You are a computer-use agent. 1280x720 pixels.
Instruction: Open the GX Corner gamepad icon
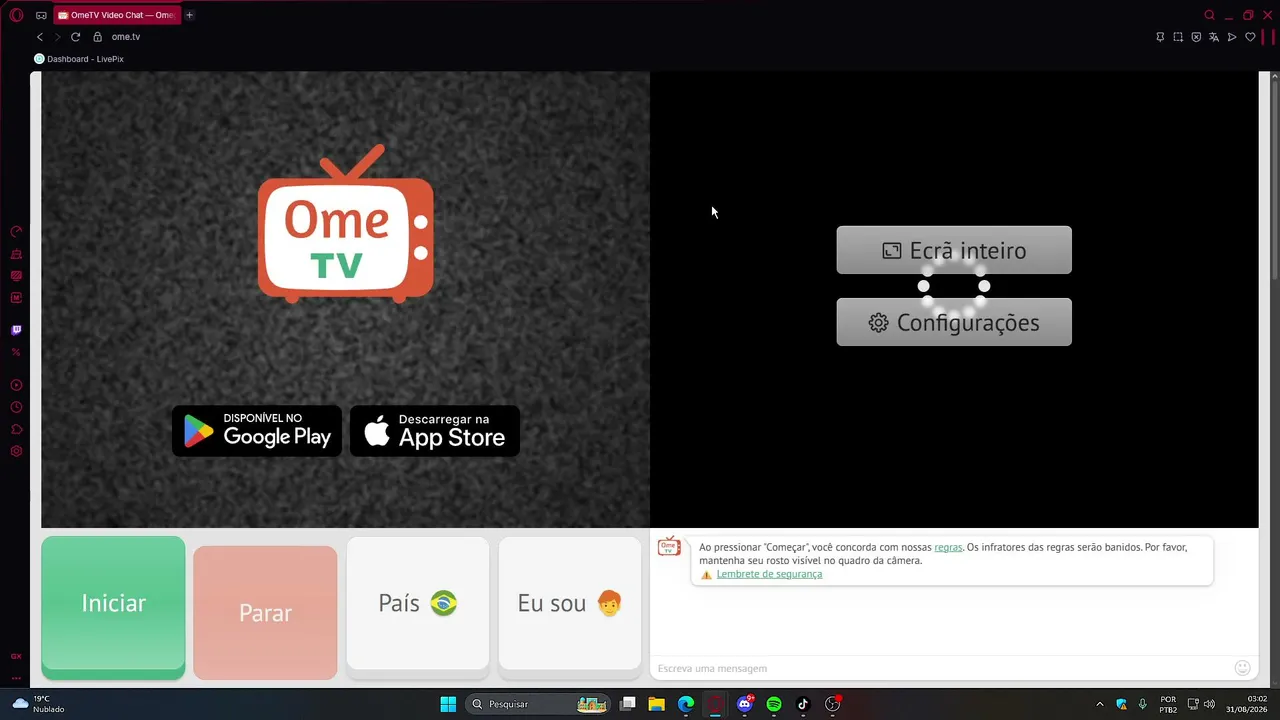tap(41, 15)
